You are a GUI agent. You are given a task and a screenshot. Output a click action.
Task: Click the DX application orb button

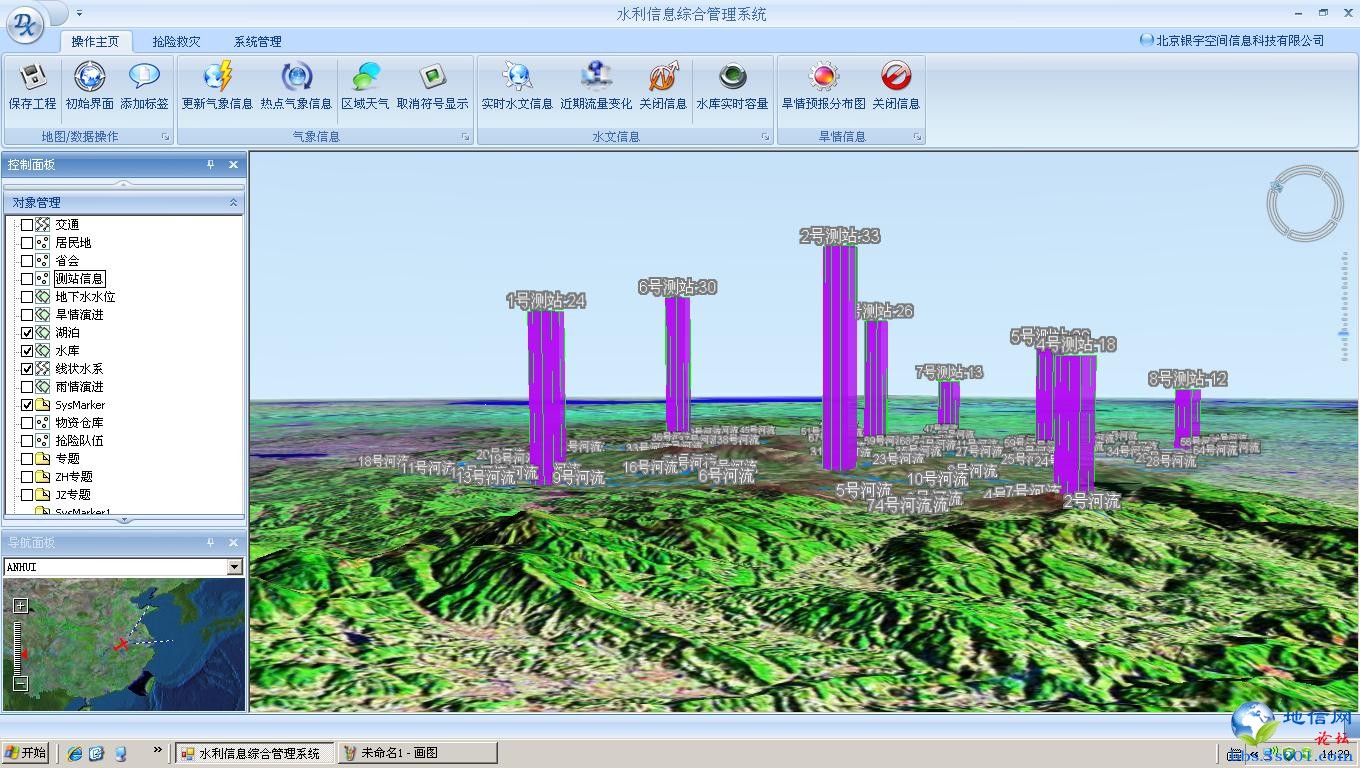(x=25, y=25)
